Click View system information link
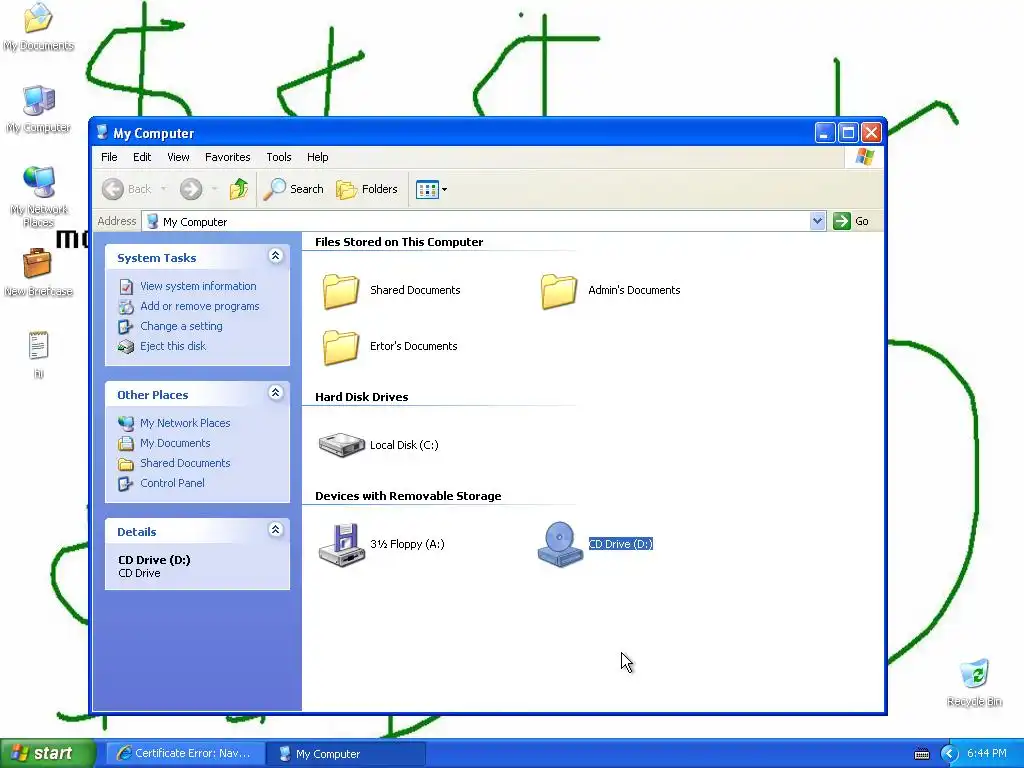This screenshot has width=1024, height=768. 198,286
